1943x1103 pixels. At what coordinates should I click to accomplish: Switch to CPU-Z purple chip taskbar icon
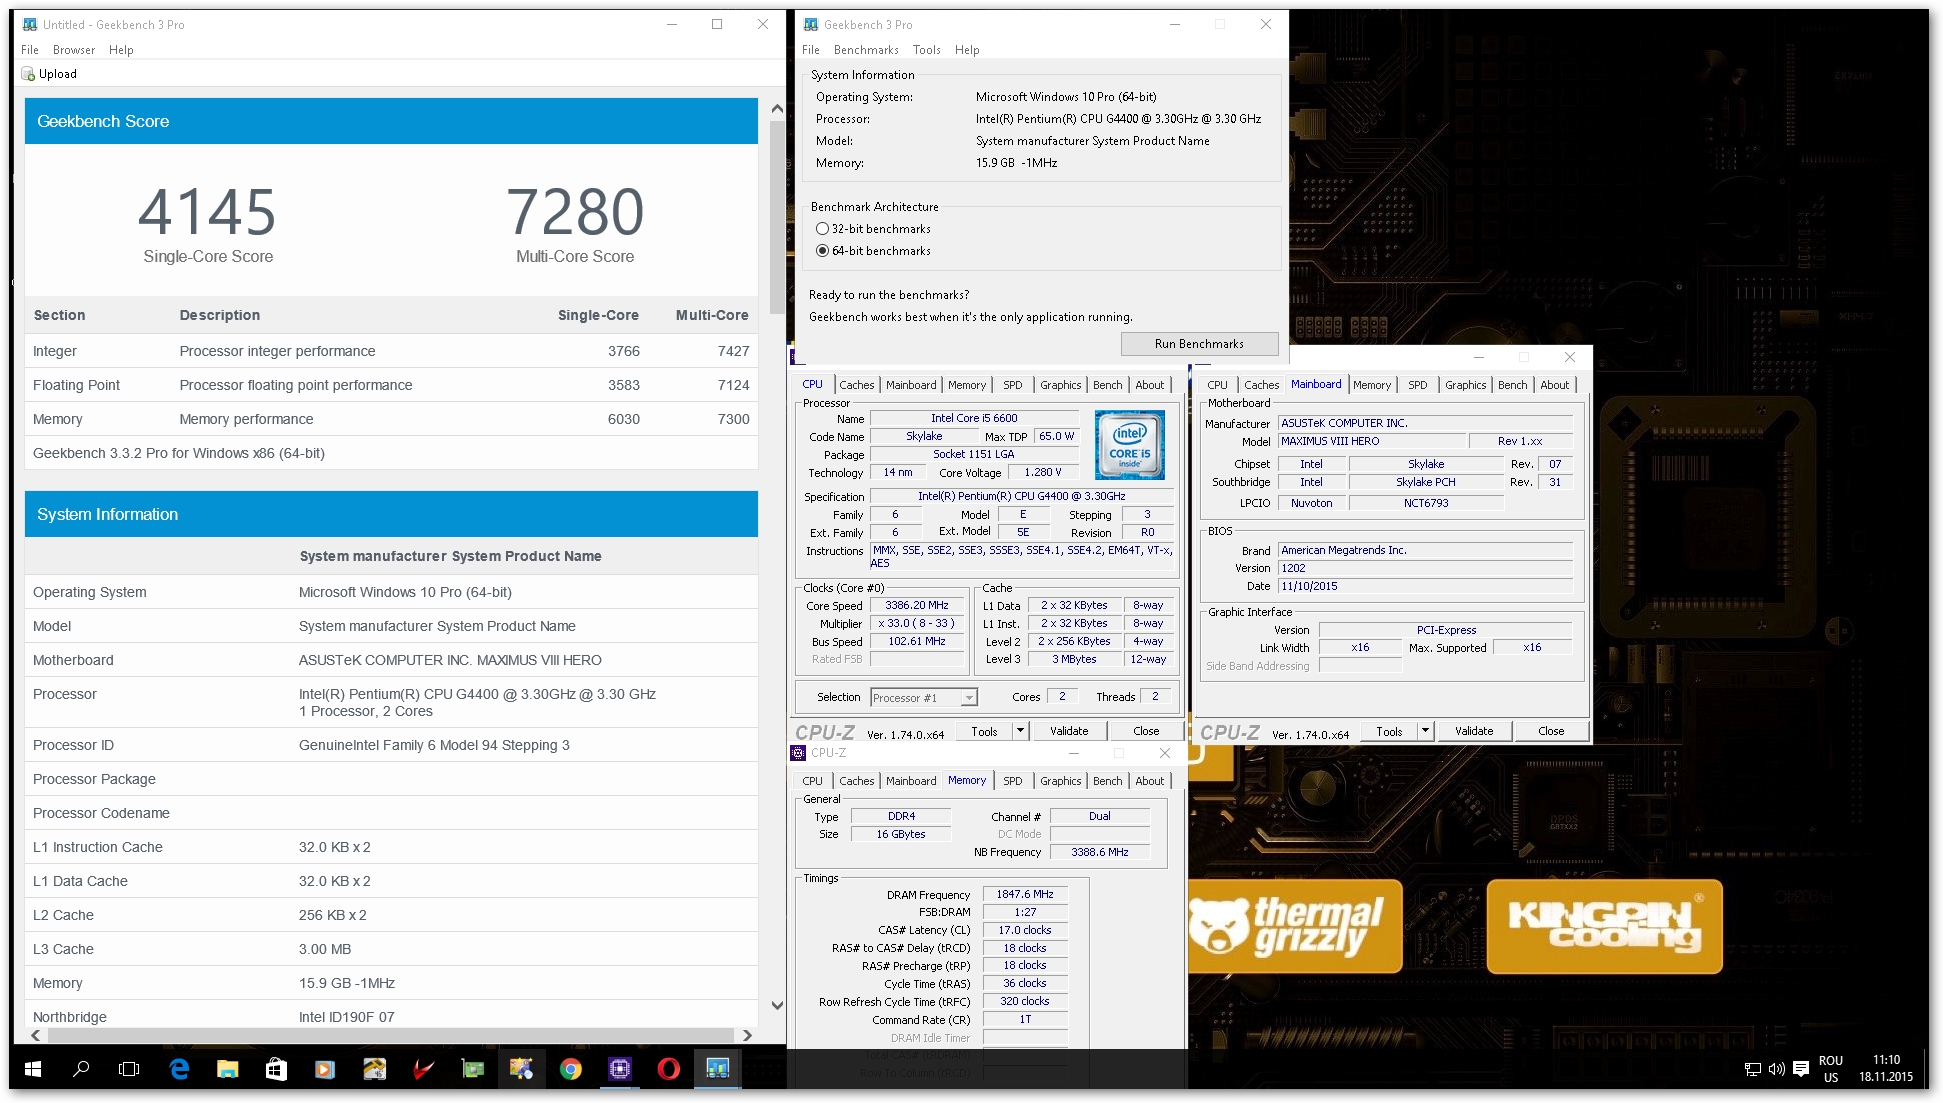619,1069
